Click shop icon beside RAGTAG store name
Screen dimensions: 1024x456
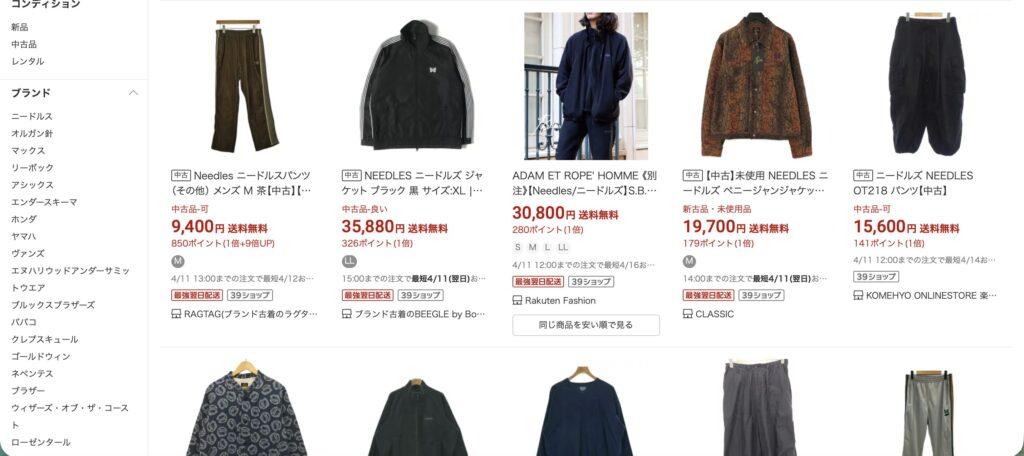coord(176,314)
